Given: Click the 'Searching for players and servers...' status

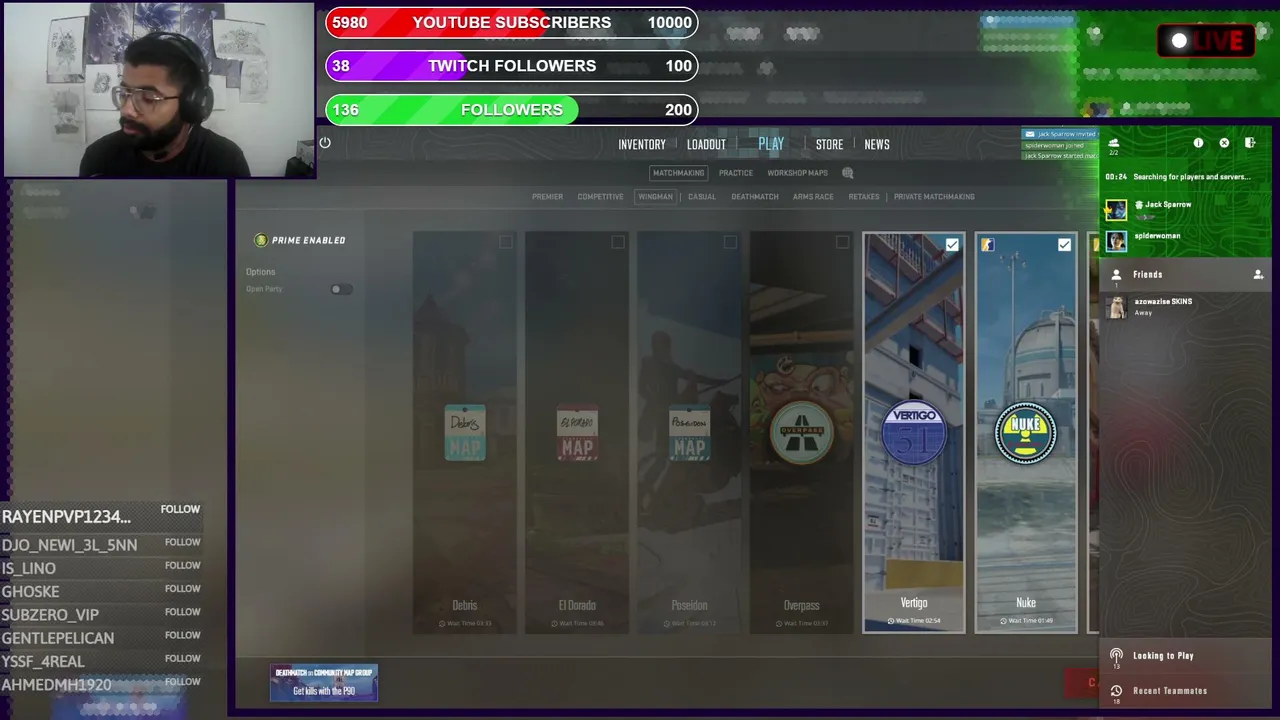Looking at the screenshot, I should [x=1191, y=177].
